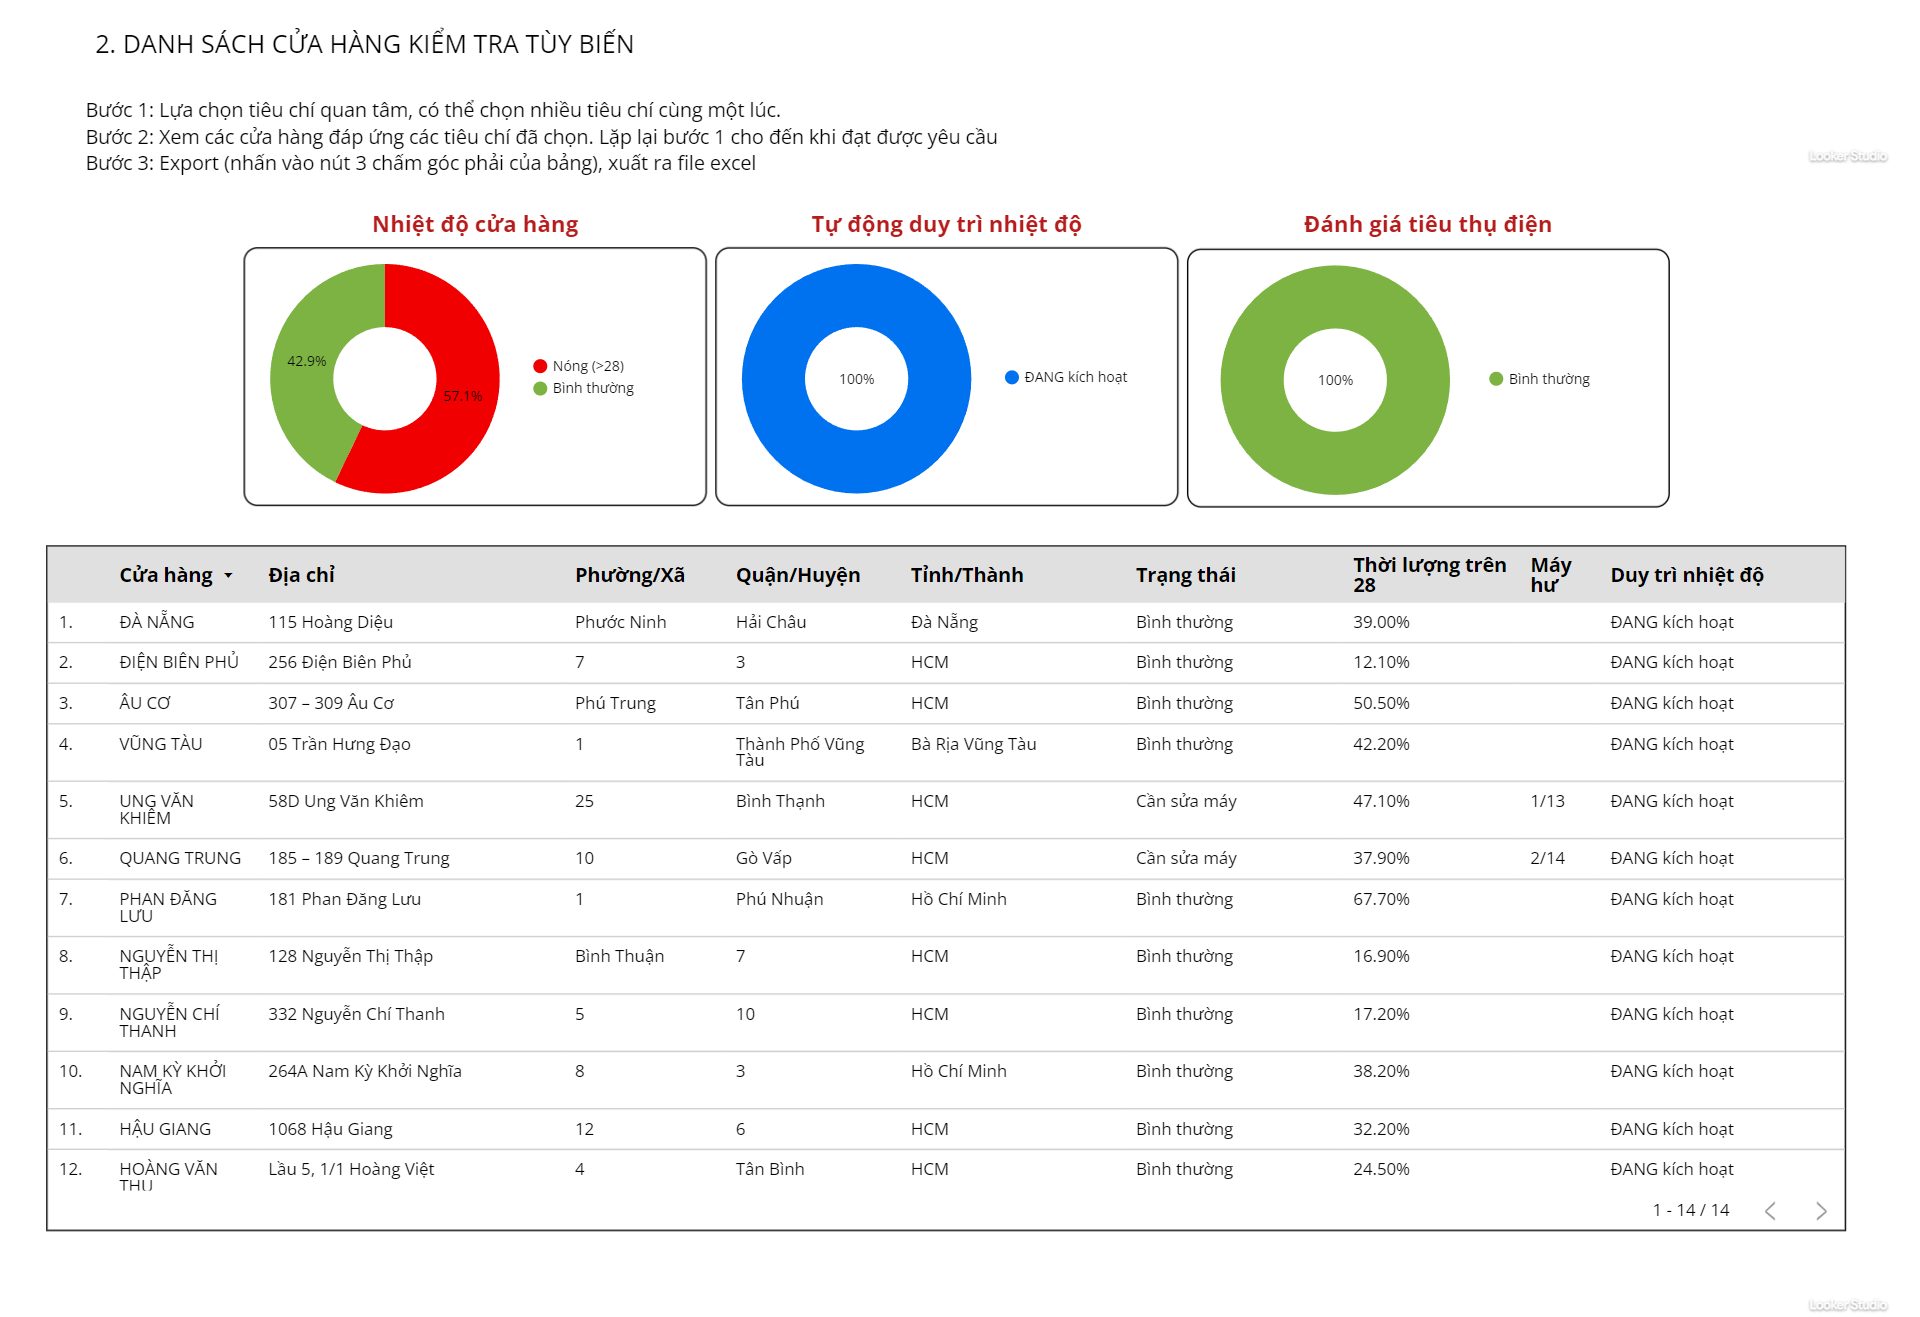Screen dimensions: 1920x1317
Task: Click the 12.10% duration value
Action: click(x=1381, y=662)
